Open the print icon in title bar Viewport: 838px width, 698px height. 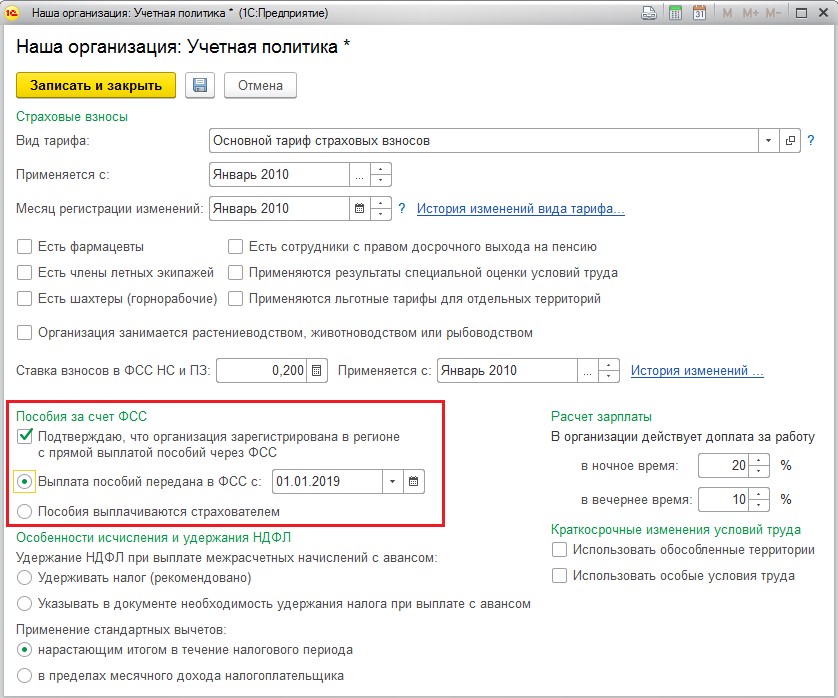[649, 14]
